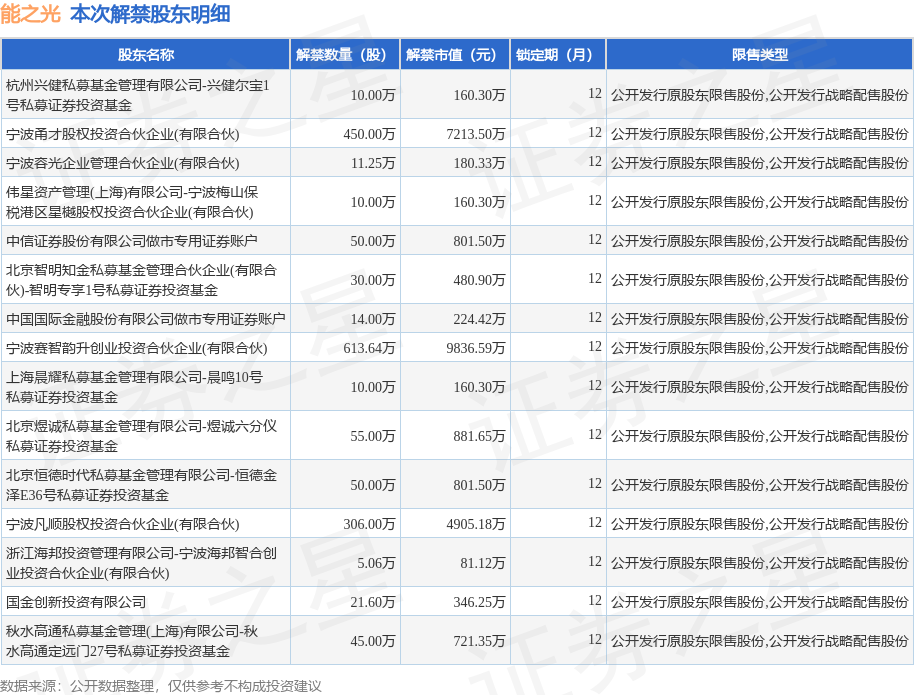This screenshot has width=914, height=695.
Task: Click the 限售类型 column header
Action: click(760, 55)
